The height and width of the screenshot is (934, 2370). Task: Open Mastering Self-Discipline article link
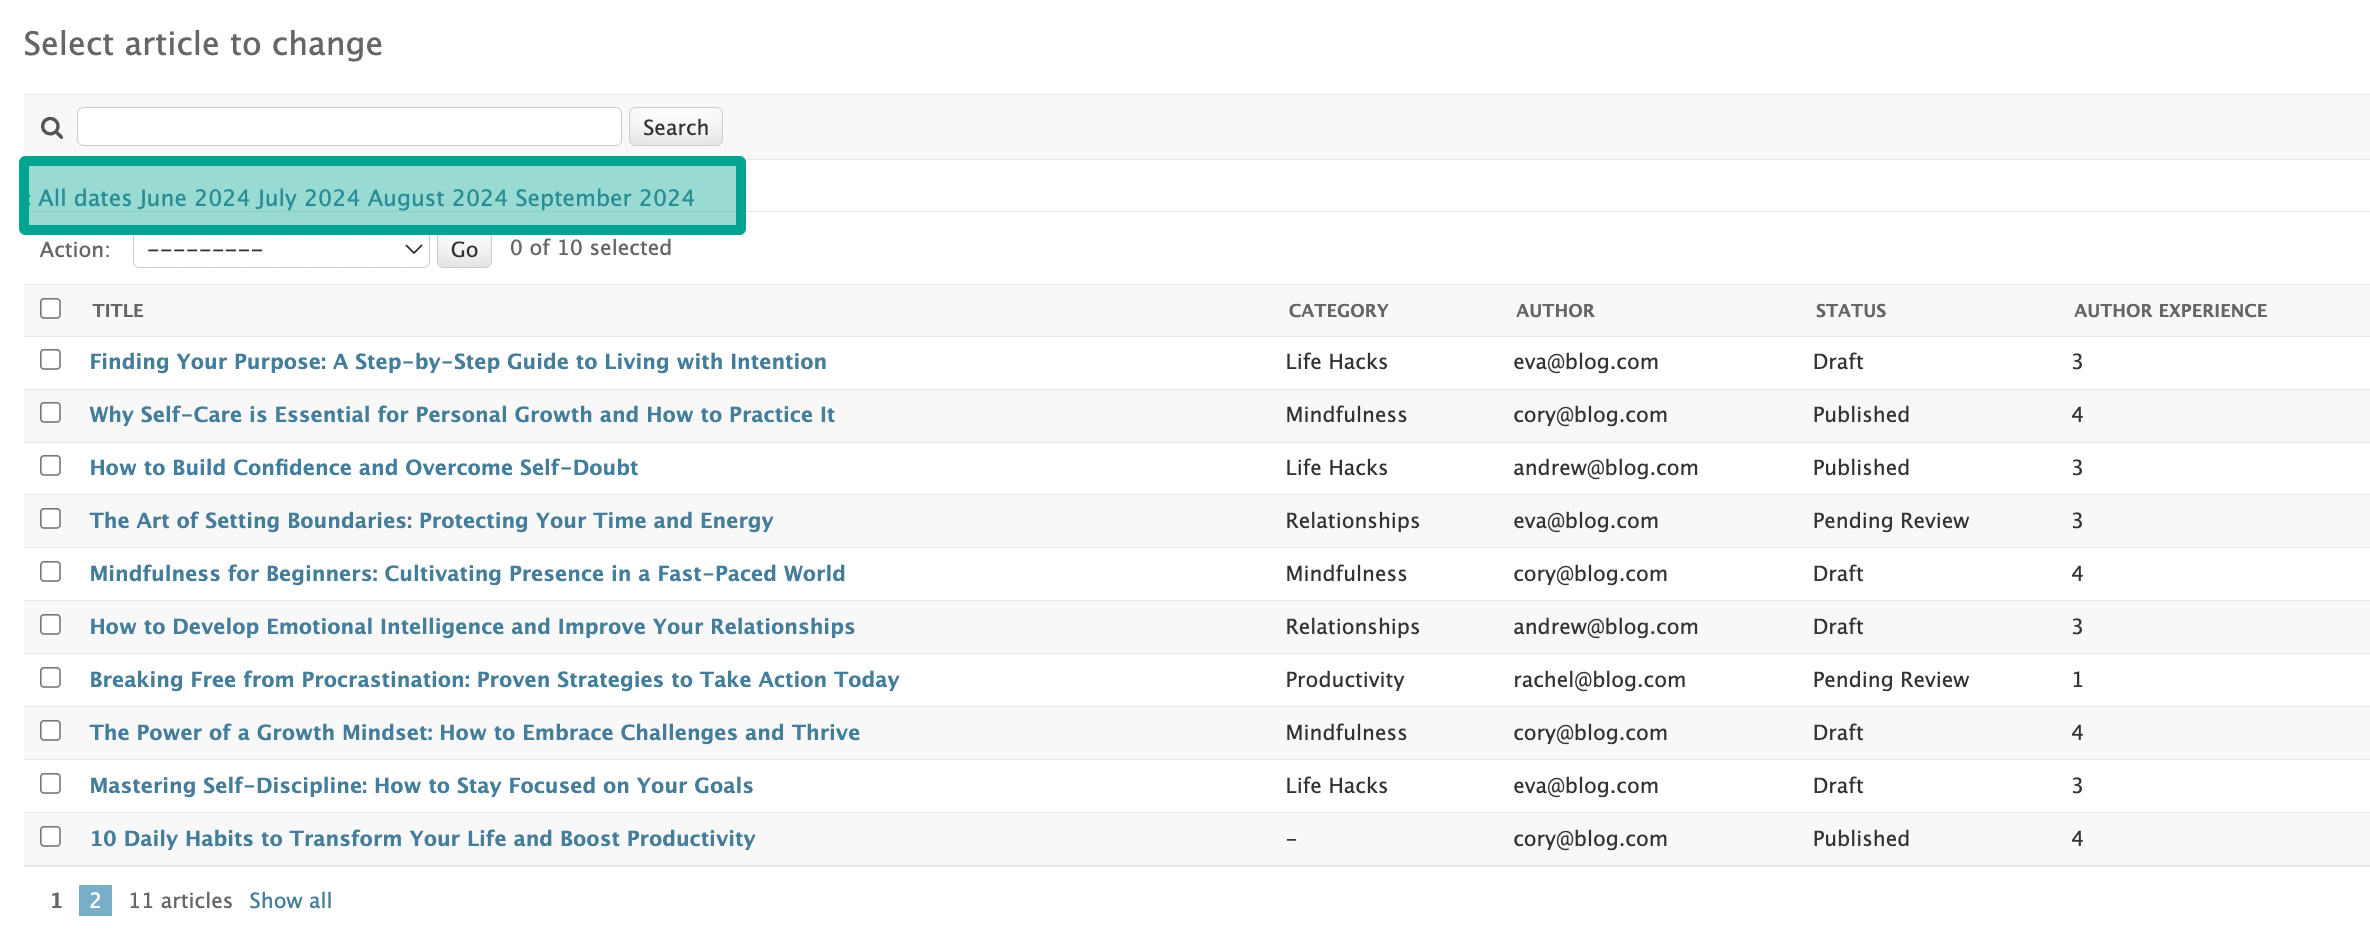tap(421, 786)
